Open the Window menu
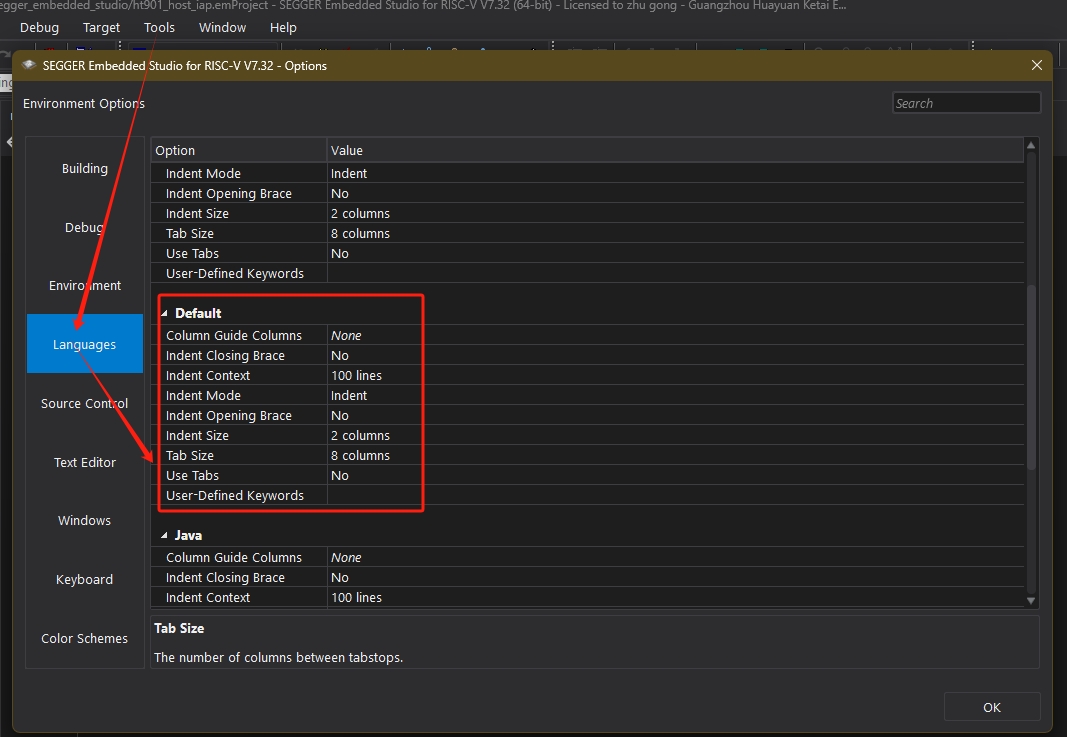This screenshot has width=1067, height=737. 223,27
